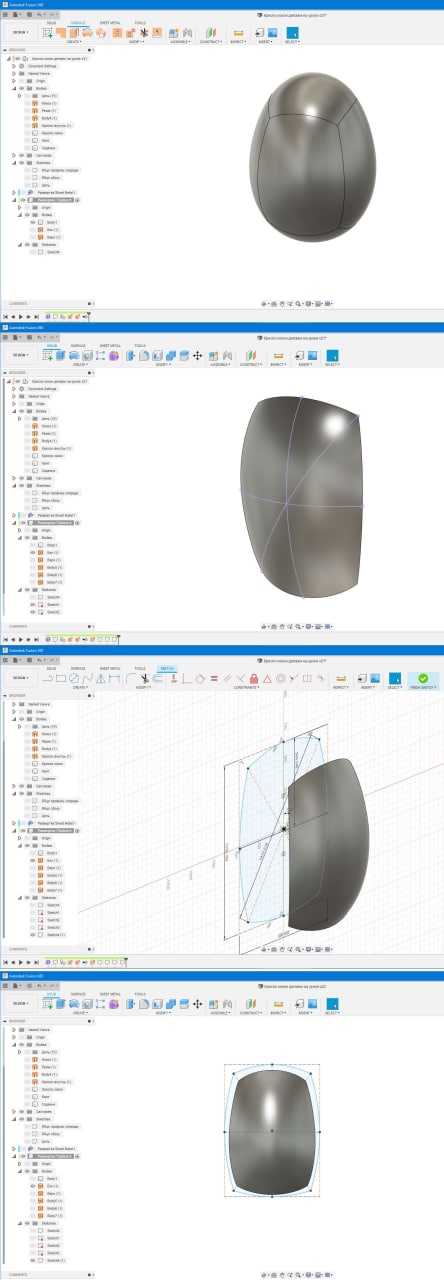Image resolution: width=444 pixels, height=1280 pixels.
Task: Click the Orbit navigation icon in top window
Action: point(263,302)
